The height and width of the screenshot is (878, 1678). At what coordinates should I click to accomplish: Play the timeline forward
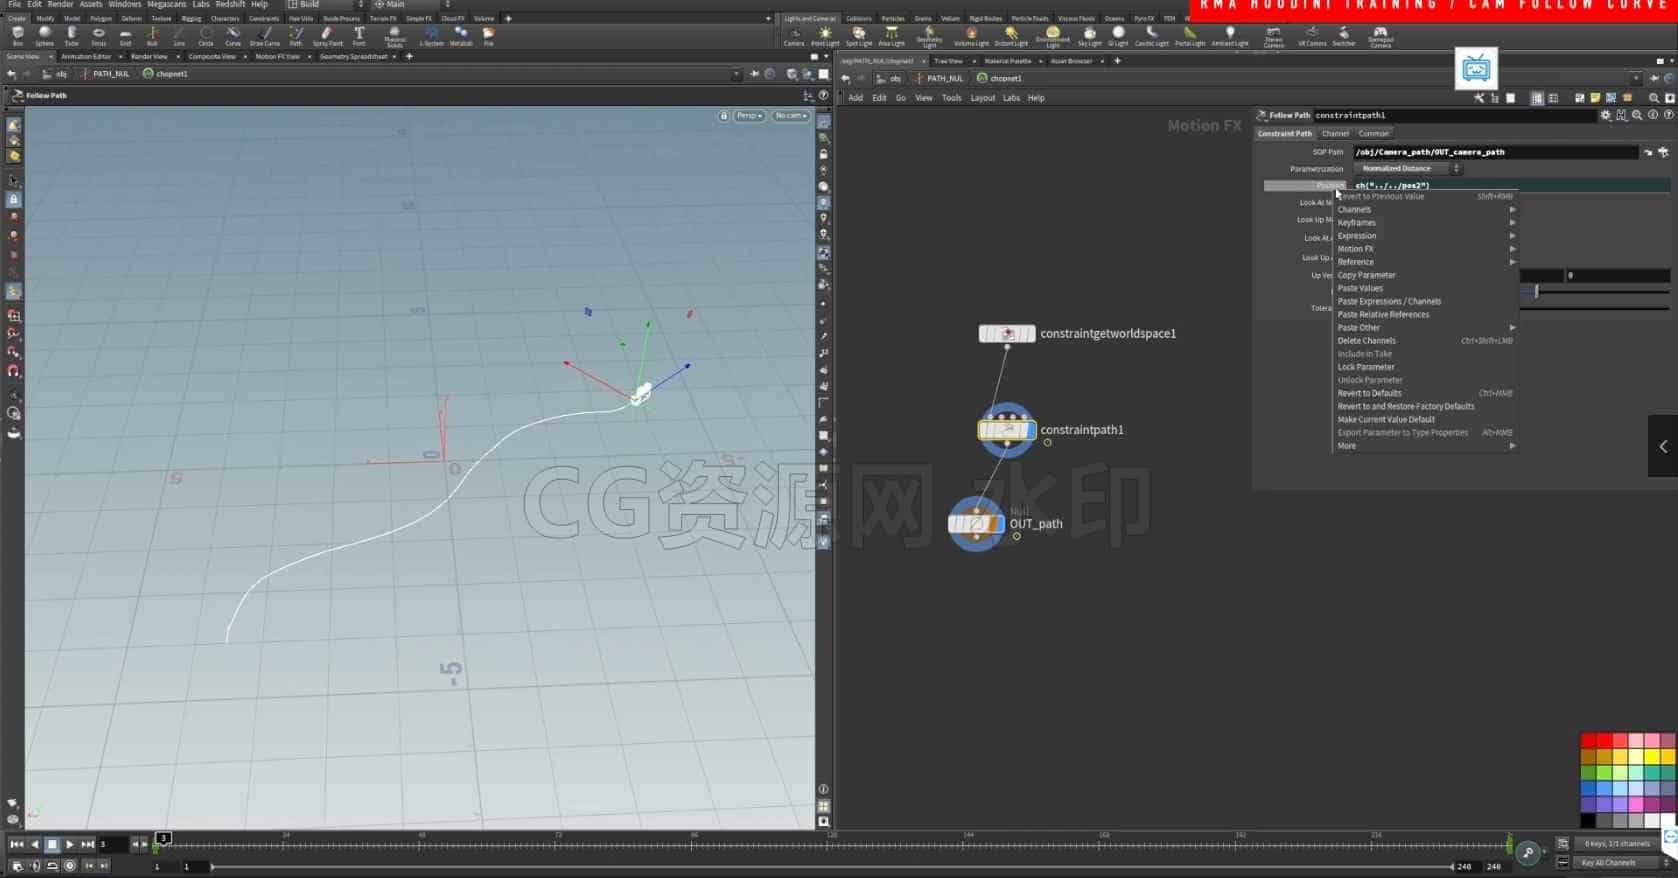(x=69, y=845)
